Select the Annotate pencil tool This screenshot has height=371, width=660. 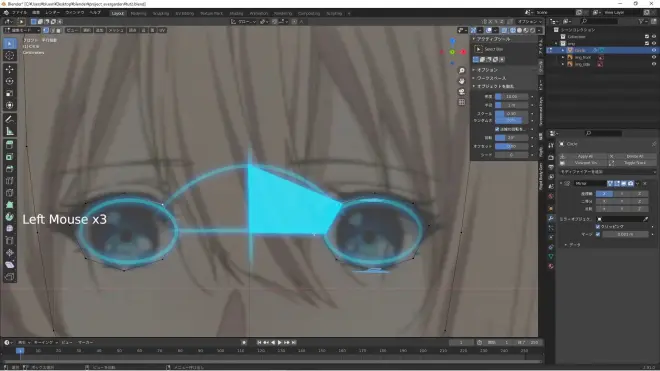pyautogui.click(x=10, y=119)
